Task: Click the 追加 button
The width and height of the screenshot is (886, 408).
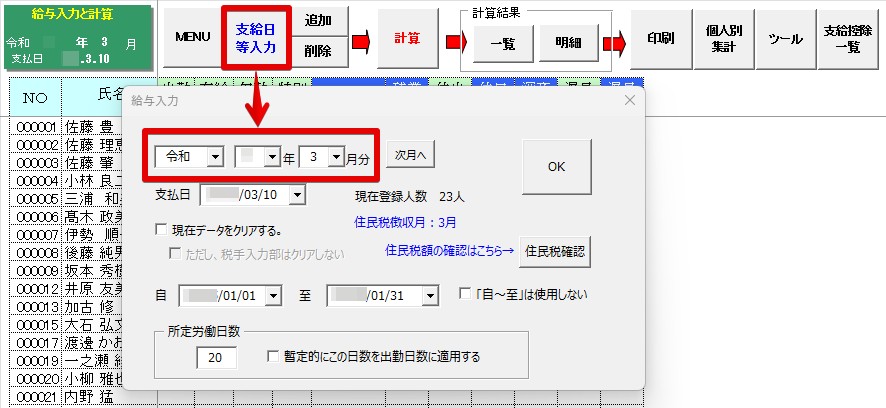Action: [319, 21]
